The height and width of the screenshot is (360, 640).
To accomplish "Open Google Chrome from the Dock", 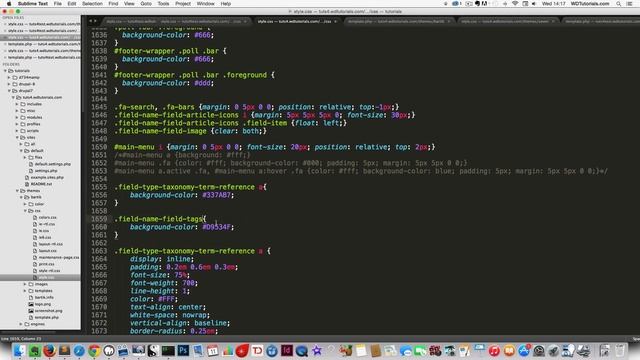I will [x=94, y=351].
